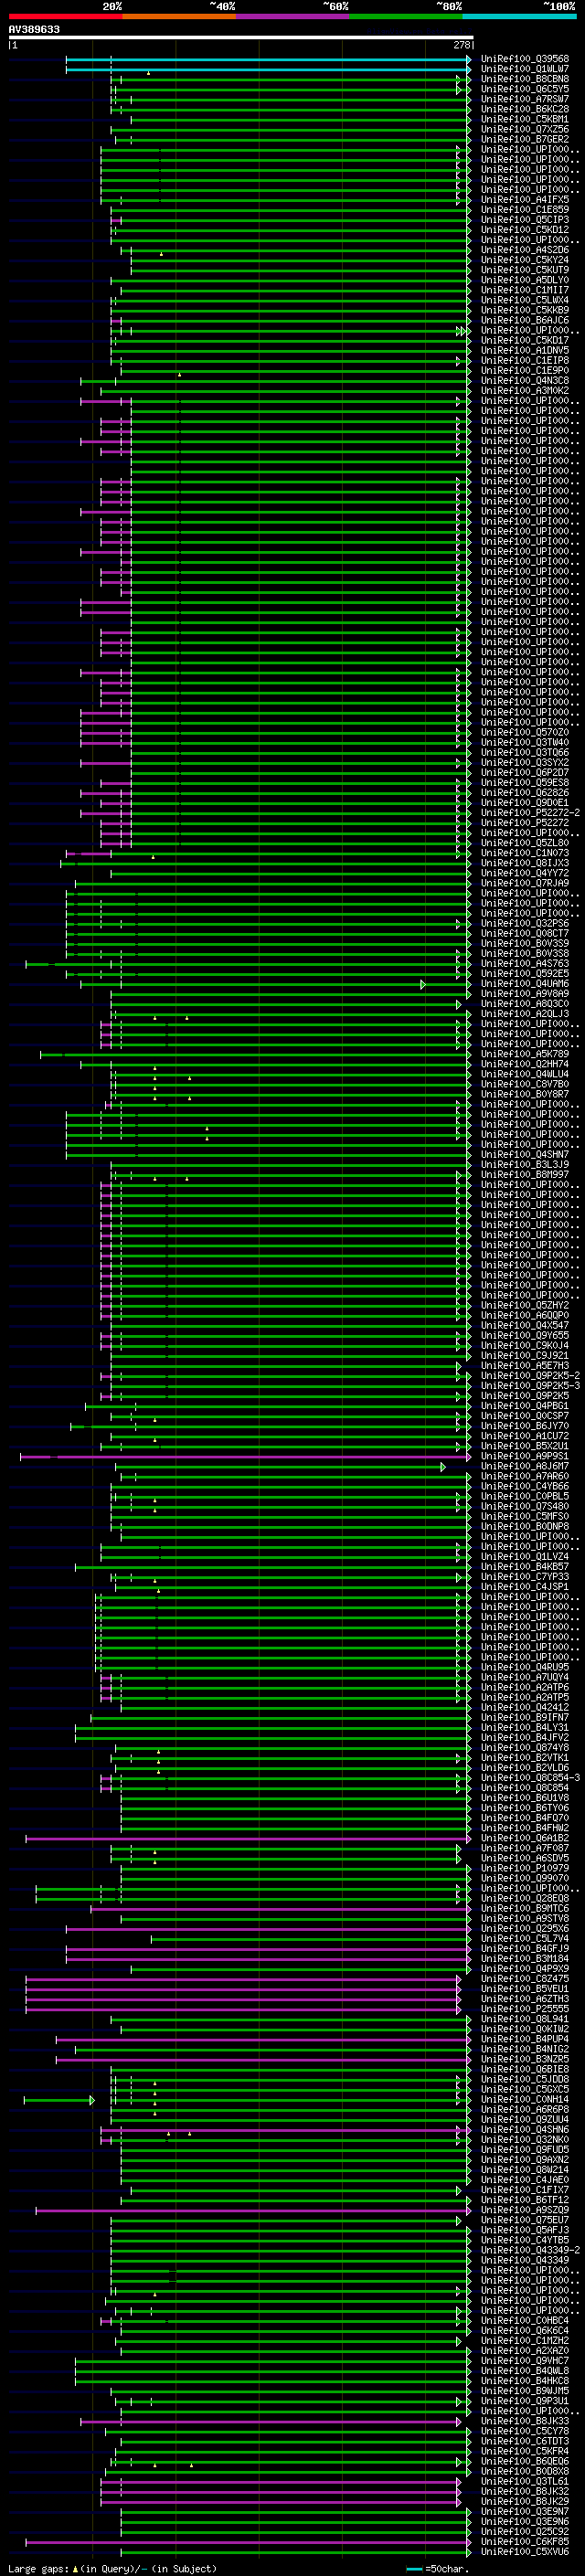Select label UniRef100_O43349-2
The width and height of the screenshot is (585, 2576).
click(x=530, y=2249)
